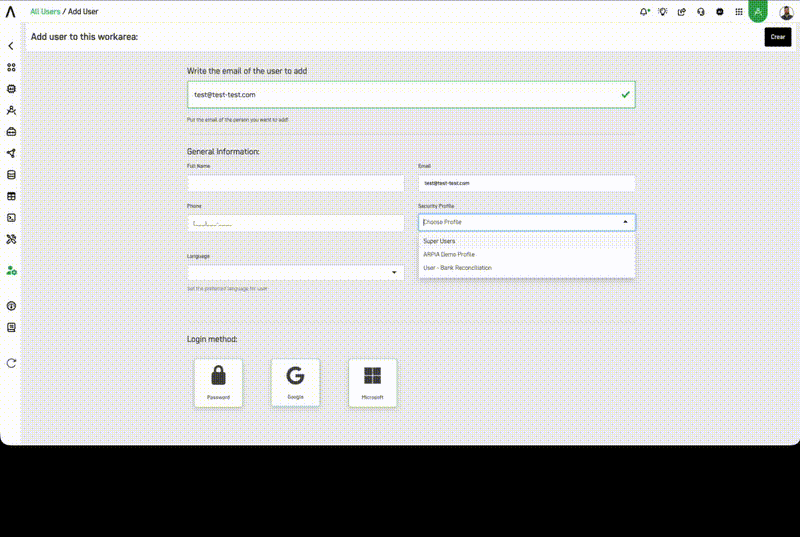Click the 'General Information:' heading
This screenshot has height=537, width=800.
tap(223, 151)
